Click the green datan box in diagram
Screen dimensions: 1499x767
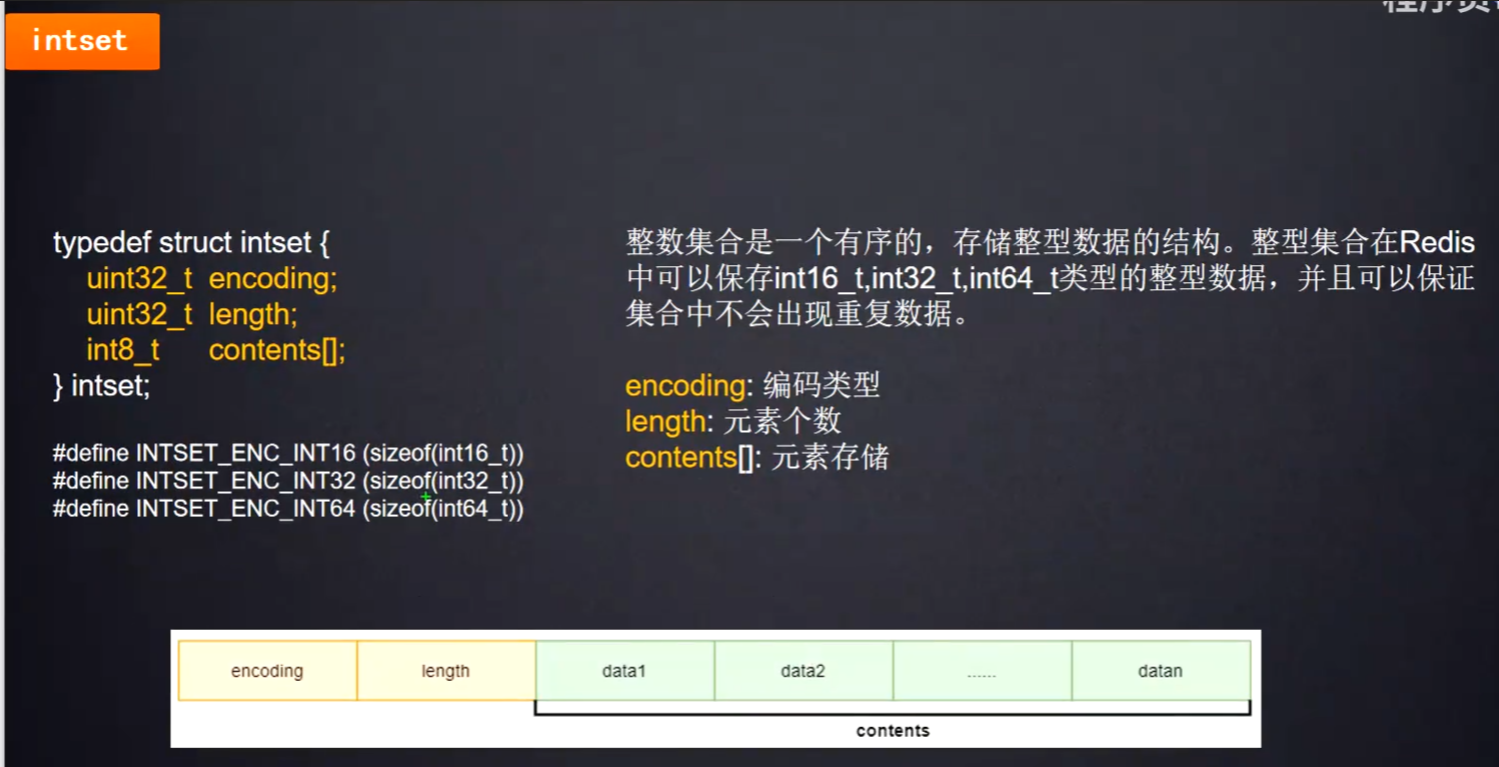point(1161,671)
